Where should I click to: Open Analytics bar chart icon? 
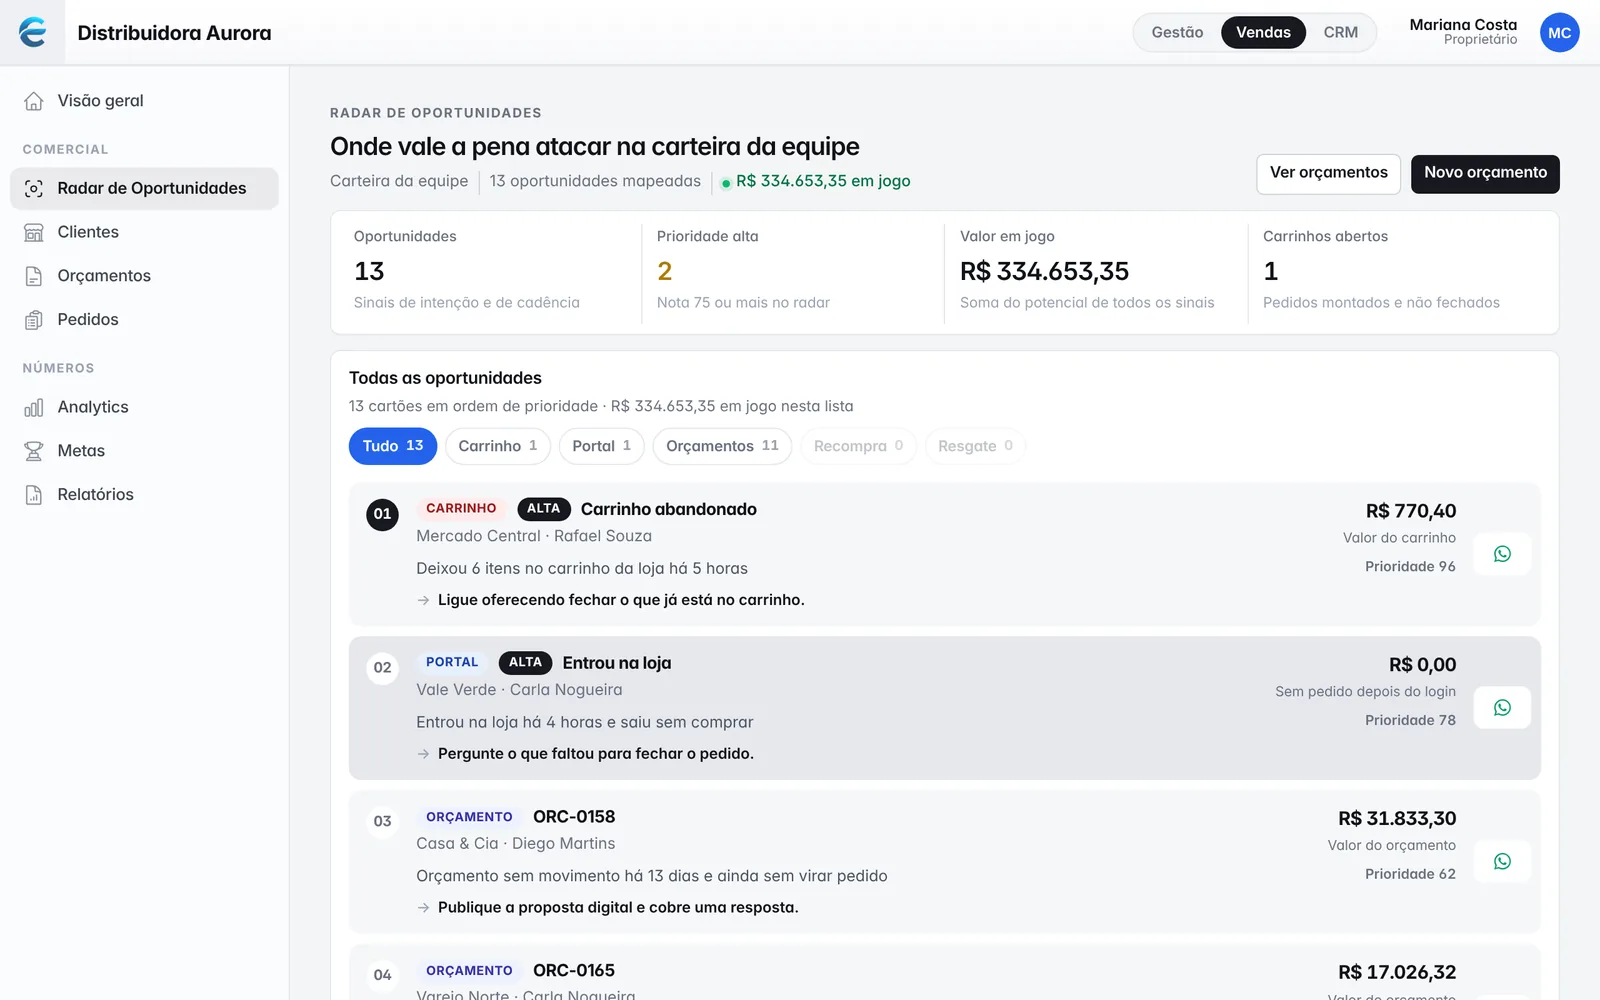click(x=34, y=407)
